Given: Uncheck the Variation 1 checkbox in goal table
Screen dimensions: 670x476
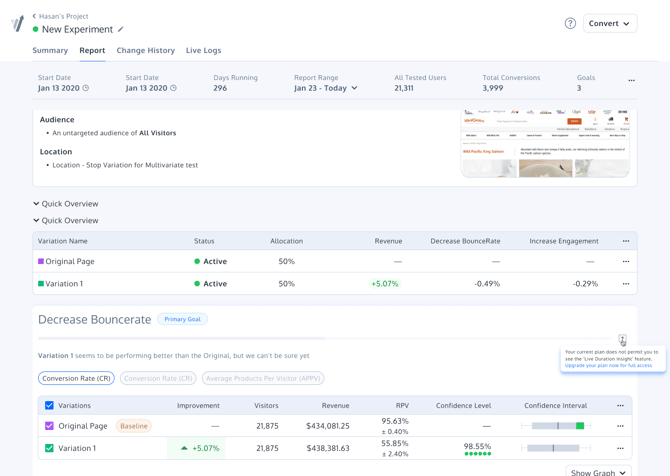Looking at the screenshot, I should pyautogui.click(x=49, y=448).
